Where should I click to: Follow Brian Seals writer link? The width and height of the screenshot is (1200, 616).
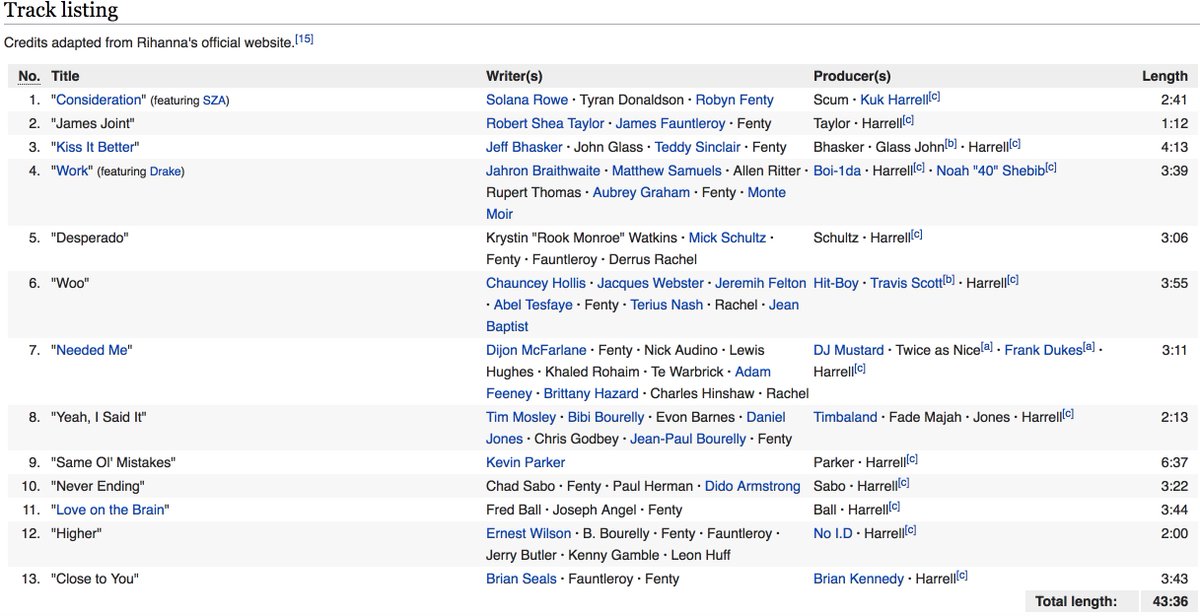522,578
